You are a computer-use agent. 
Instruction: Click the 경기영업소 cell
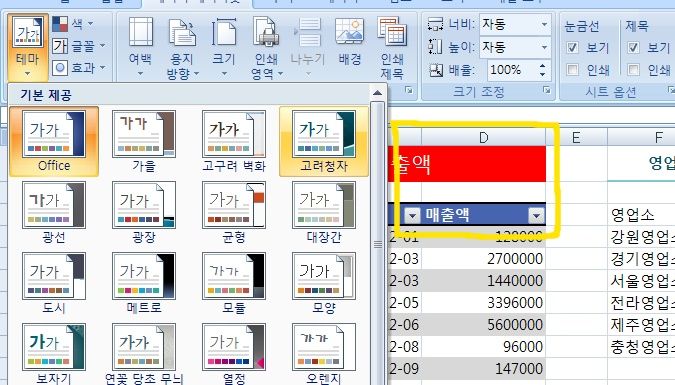click(641, 259)
